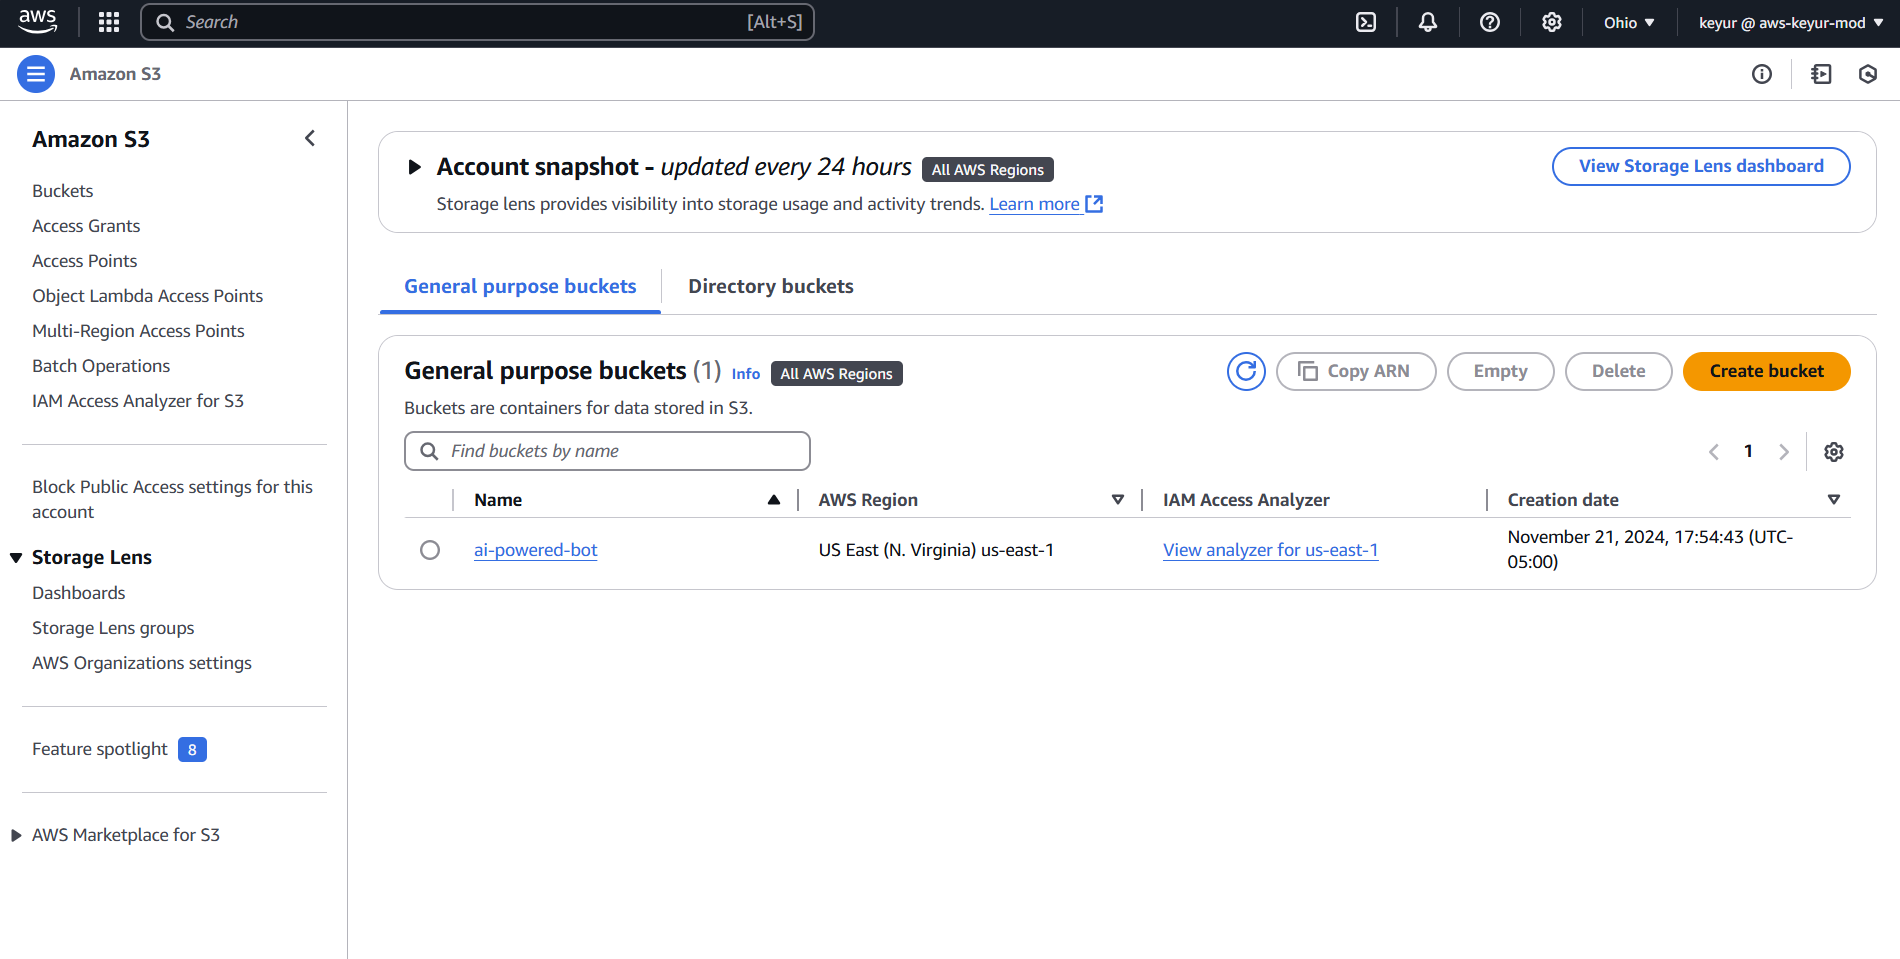Refresh the buckets list
1900x959 pixels.
(x=1246, y=371)
